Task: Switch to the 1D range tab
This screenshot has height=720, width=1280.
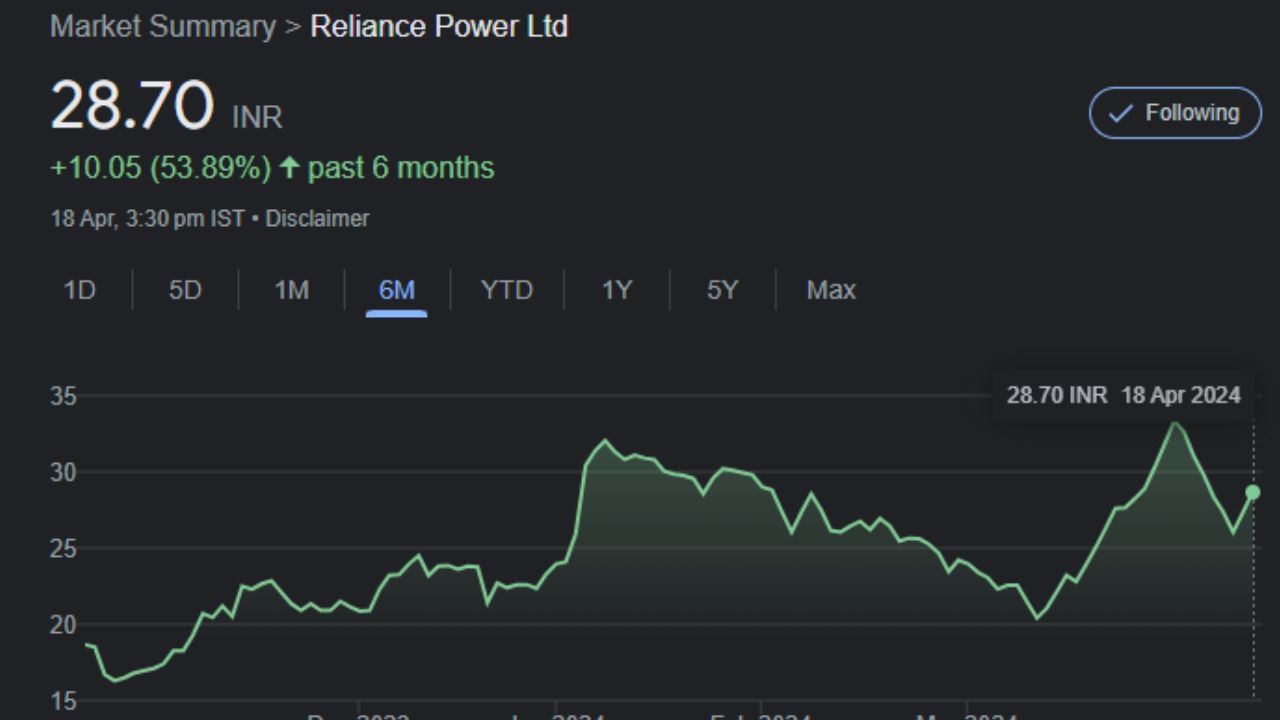Action: [79, 290]
